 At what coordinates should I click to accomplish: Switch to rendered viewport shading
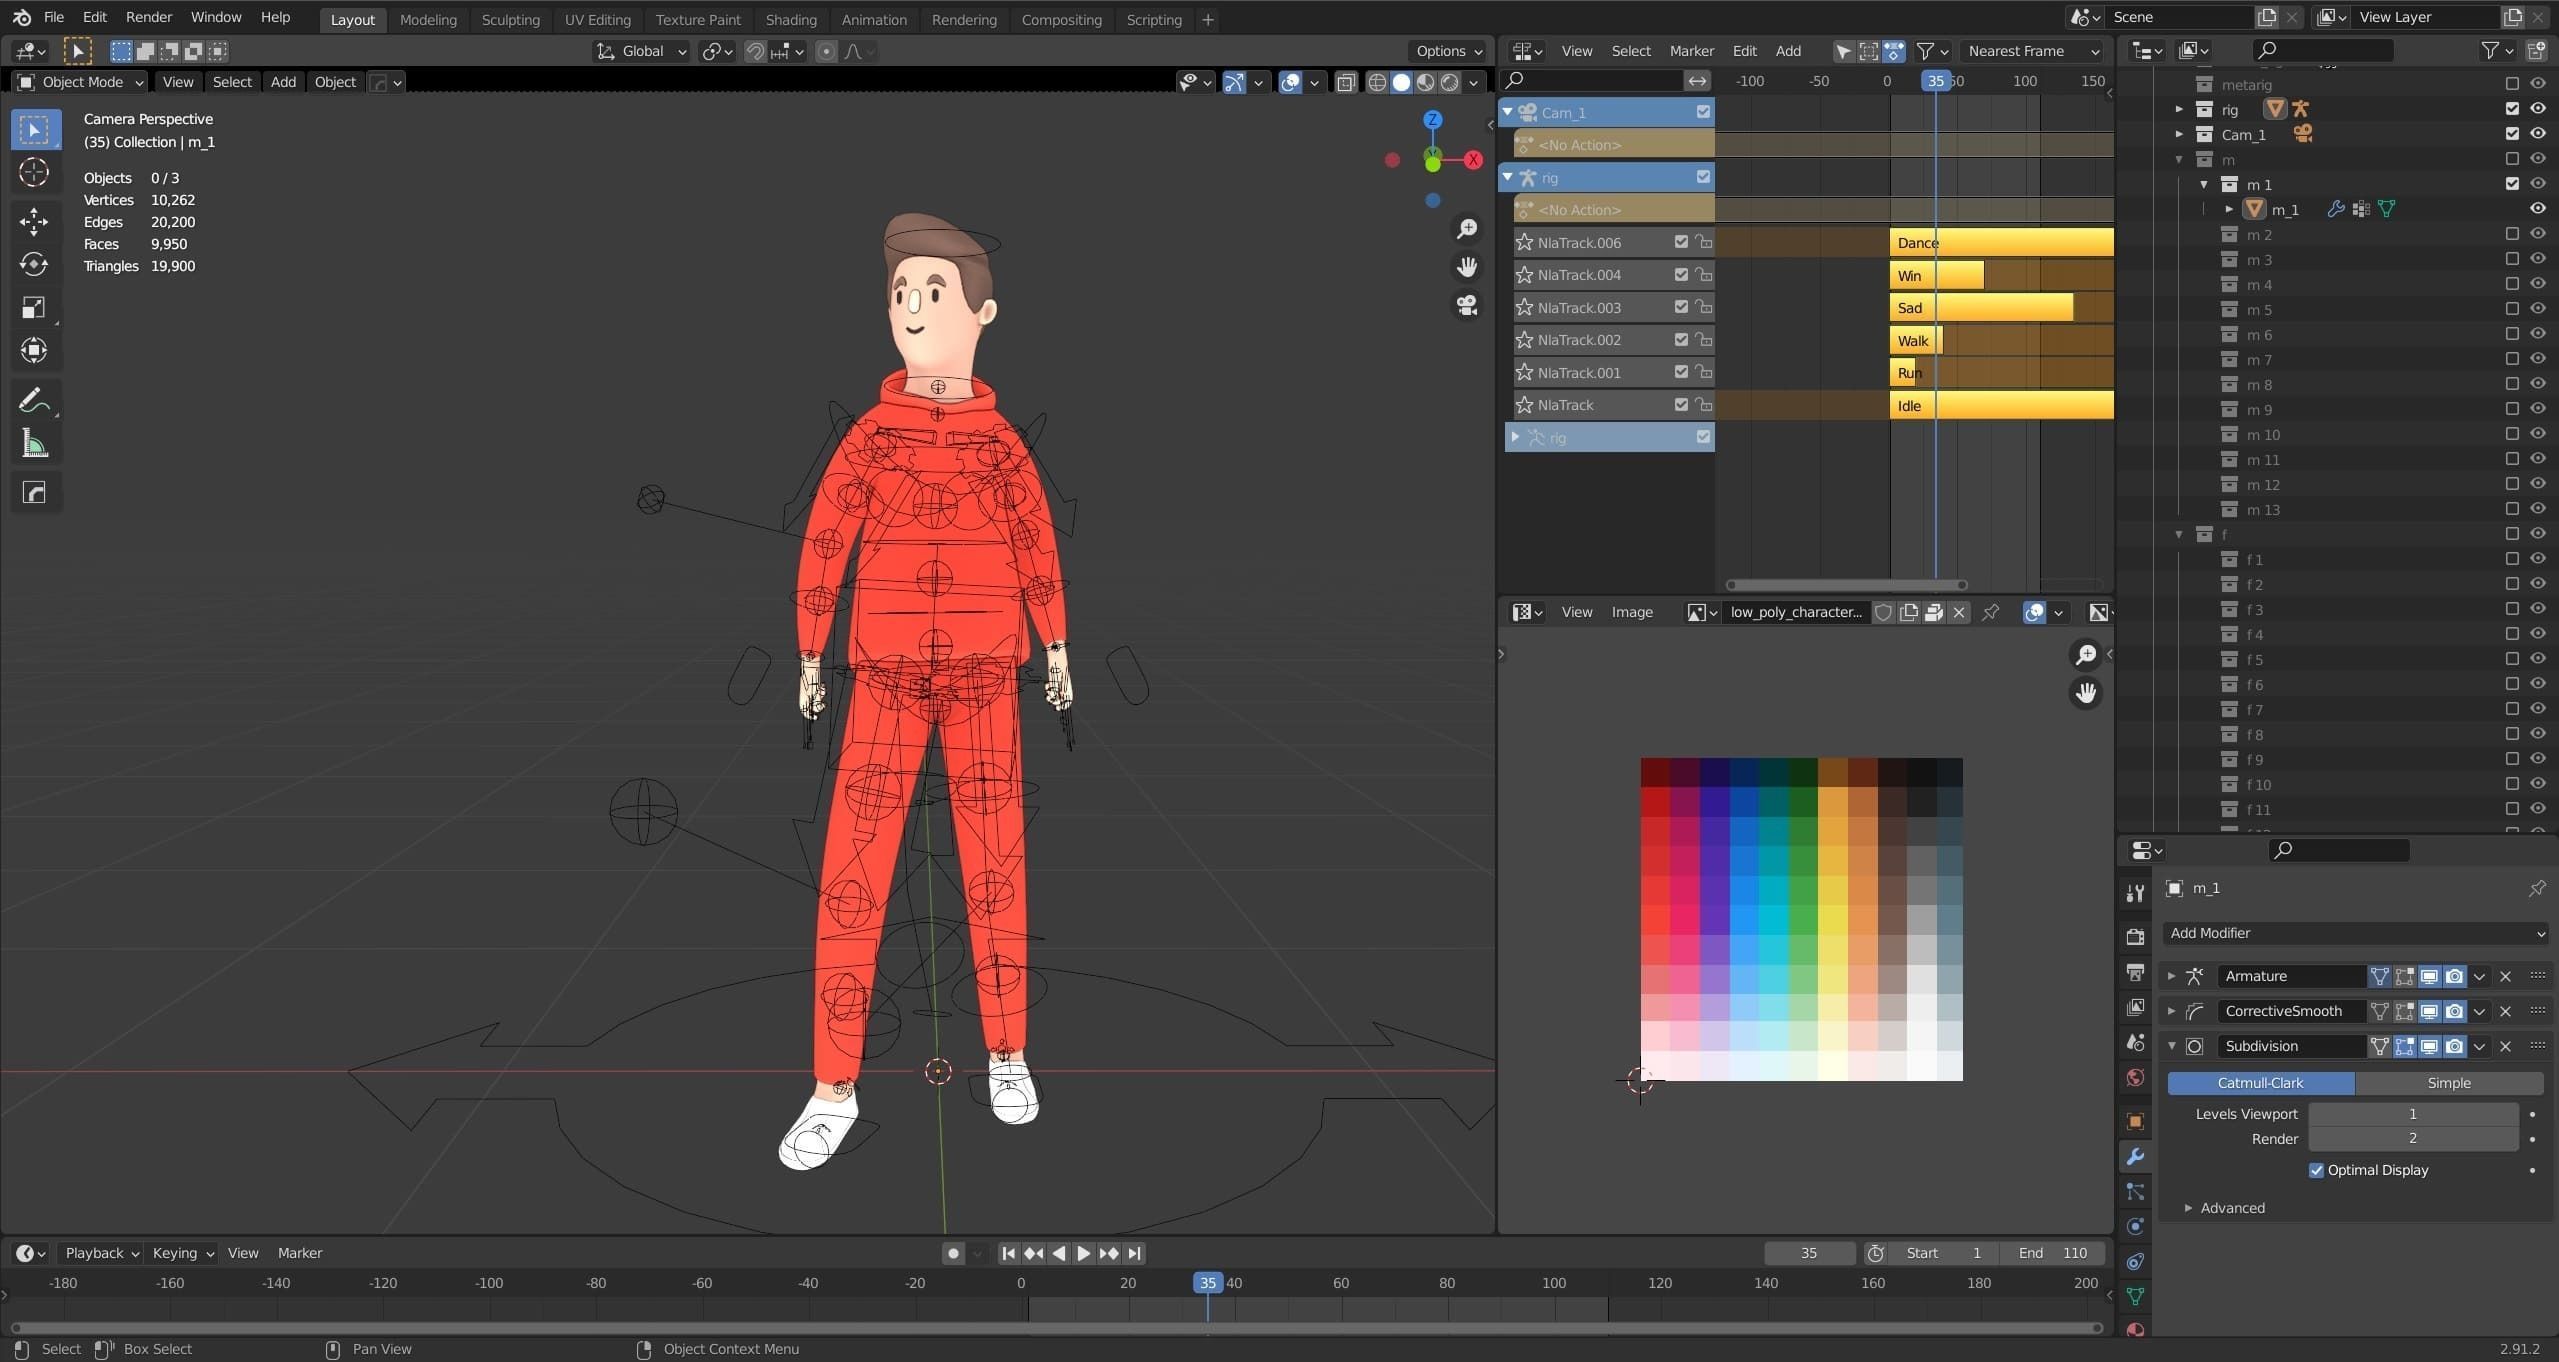click(1449, 82)
